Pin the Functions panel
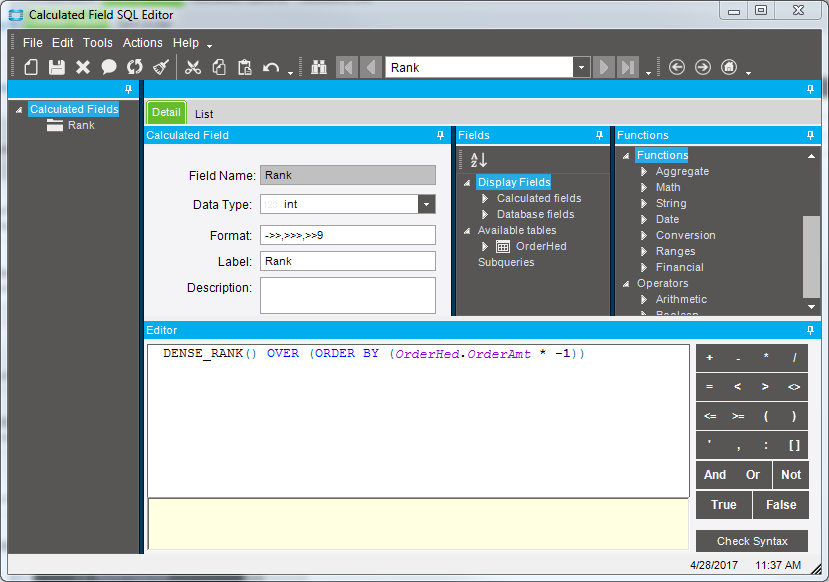 810,135
